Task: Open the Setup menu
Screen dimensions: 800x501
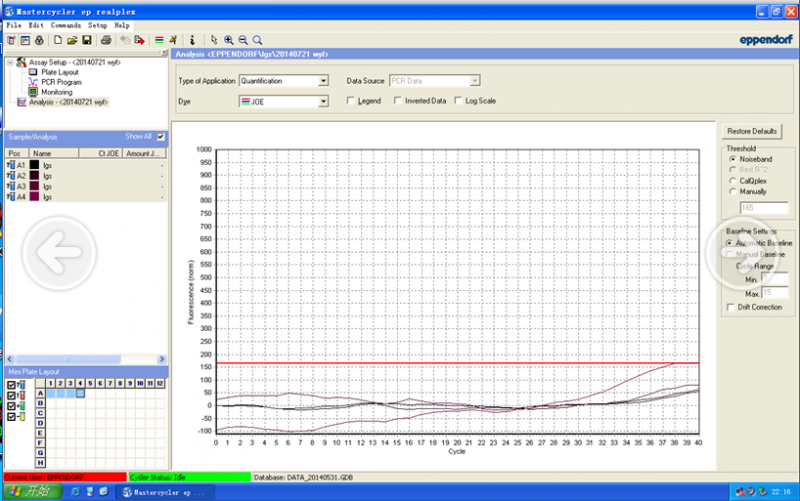Action: (97, 24)
